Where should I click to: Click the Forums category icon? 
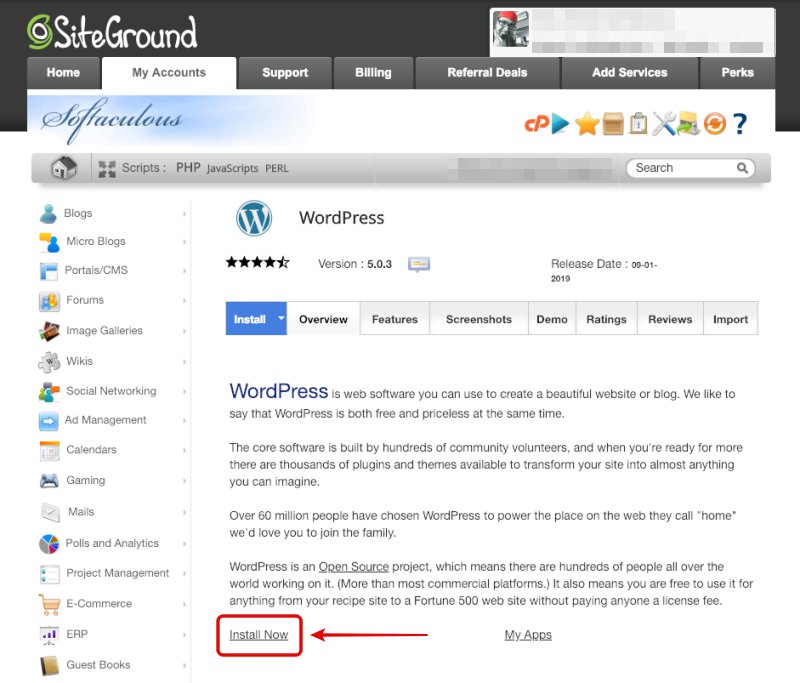pos(49,301)
